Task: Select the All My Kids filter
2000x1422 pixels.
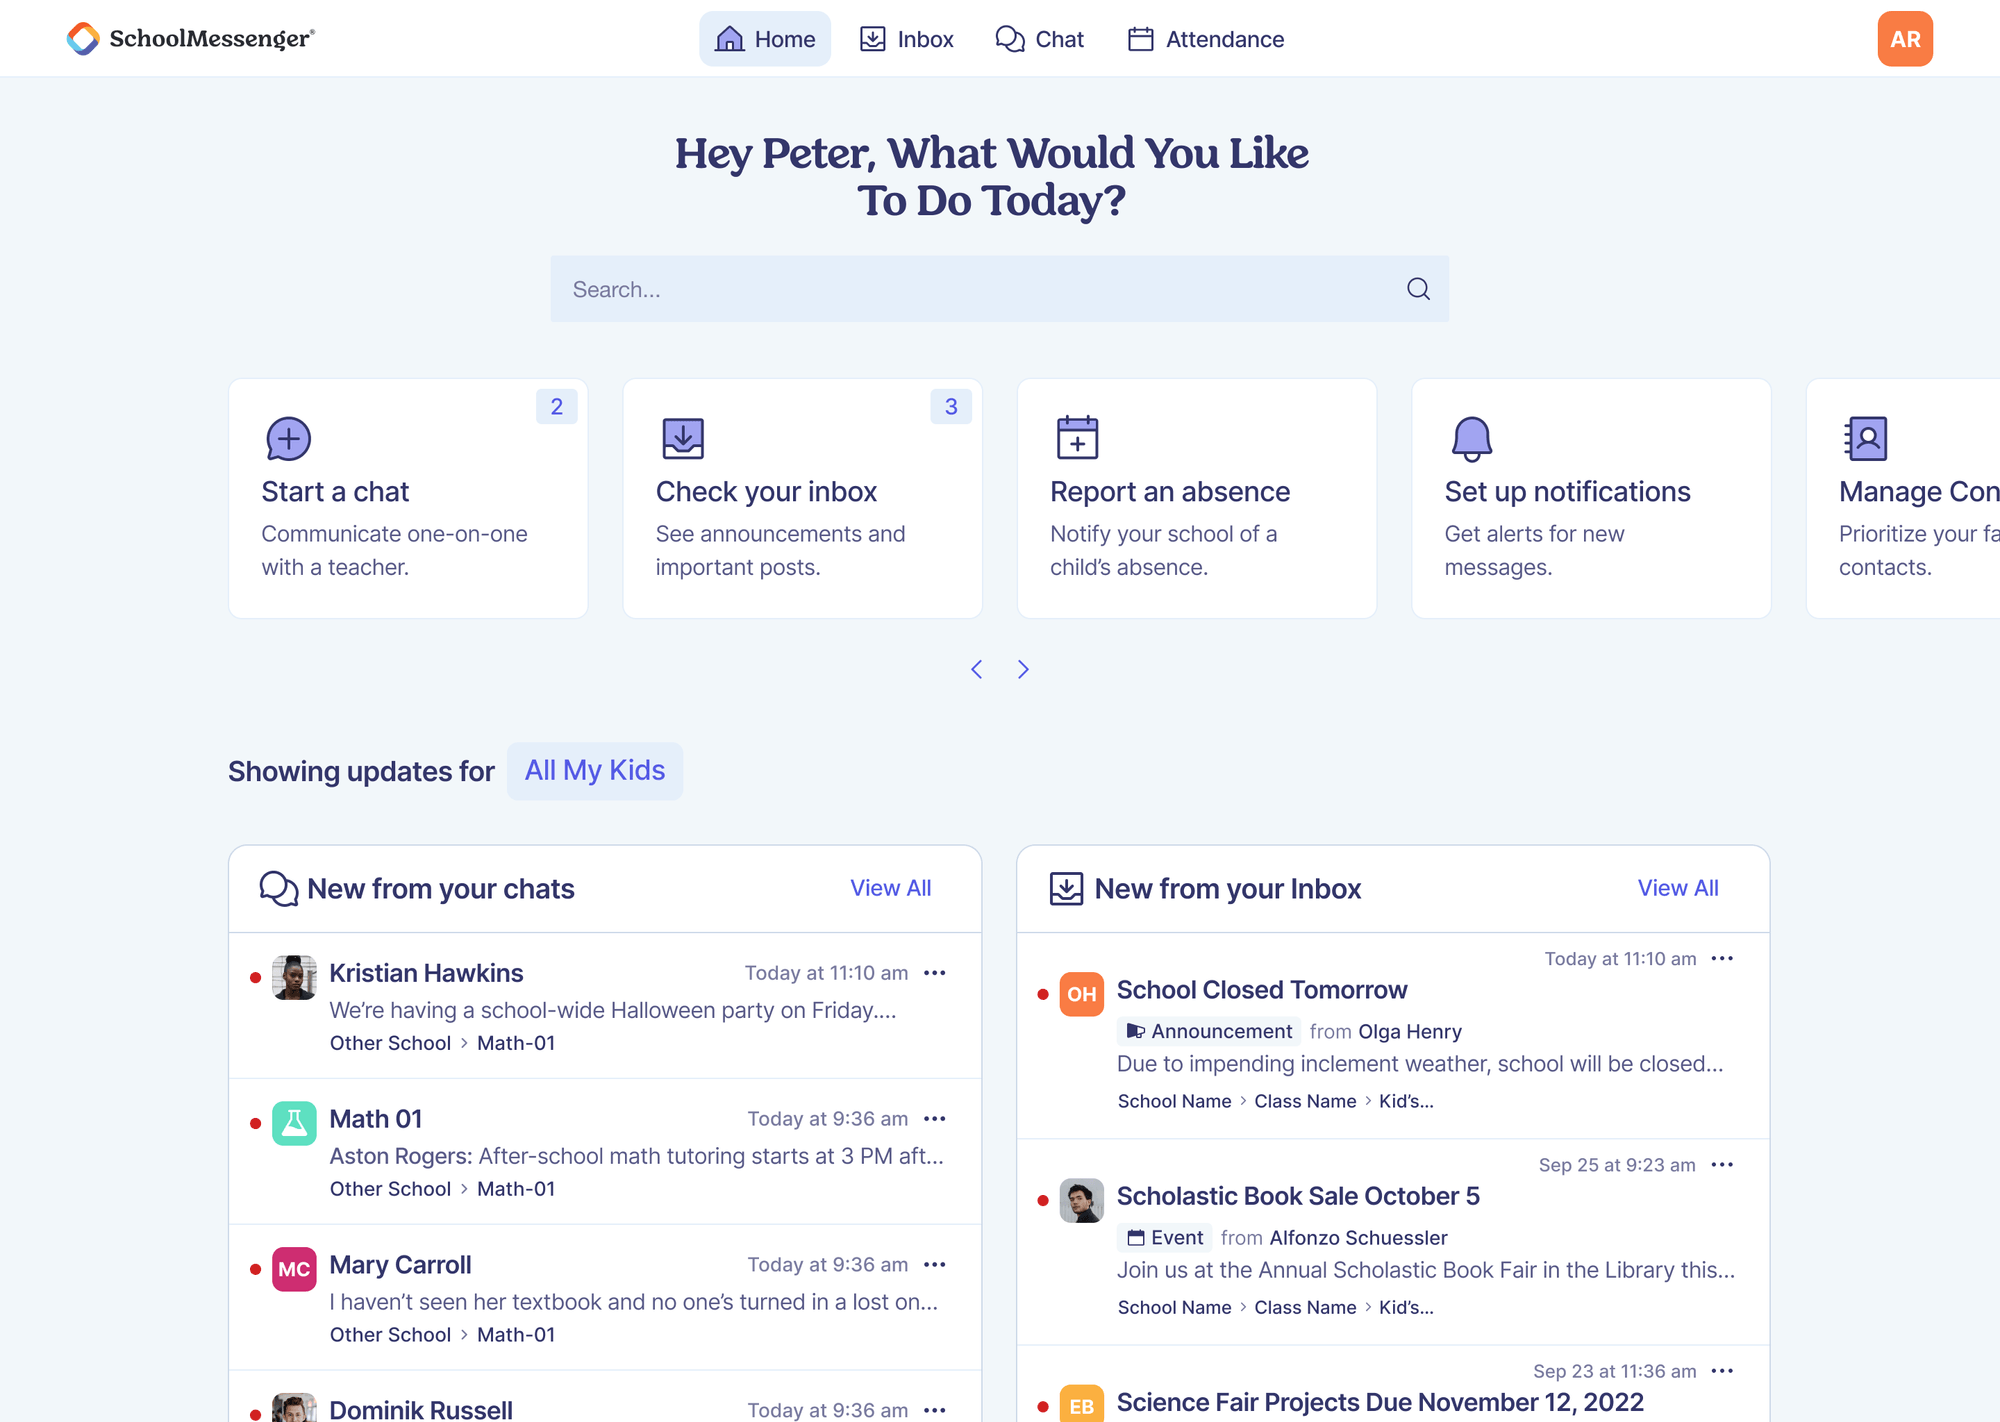Action: tap(594, 770)
